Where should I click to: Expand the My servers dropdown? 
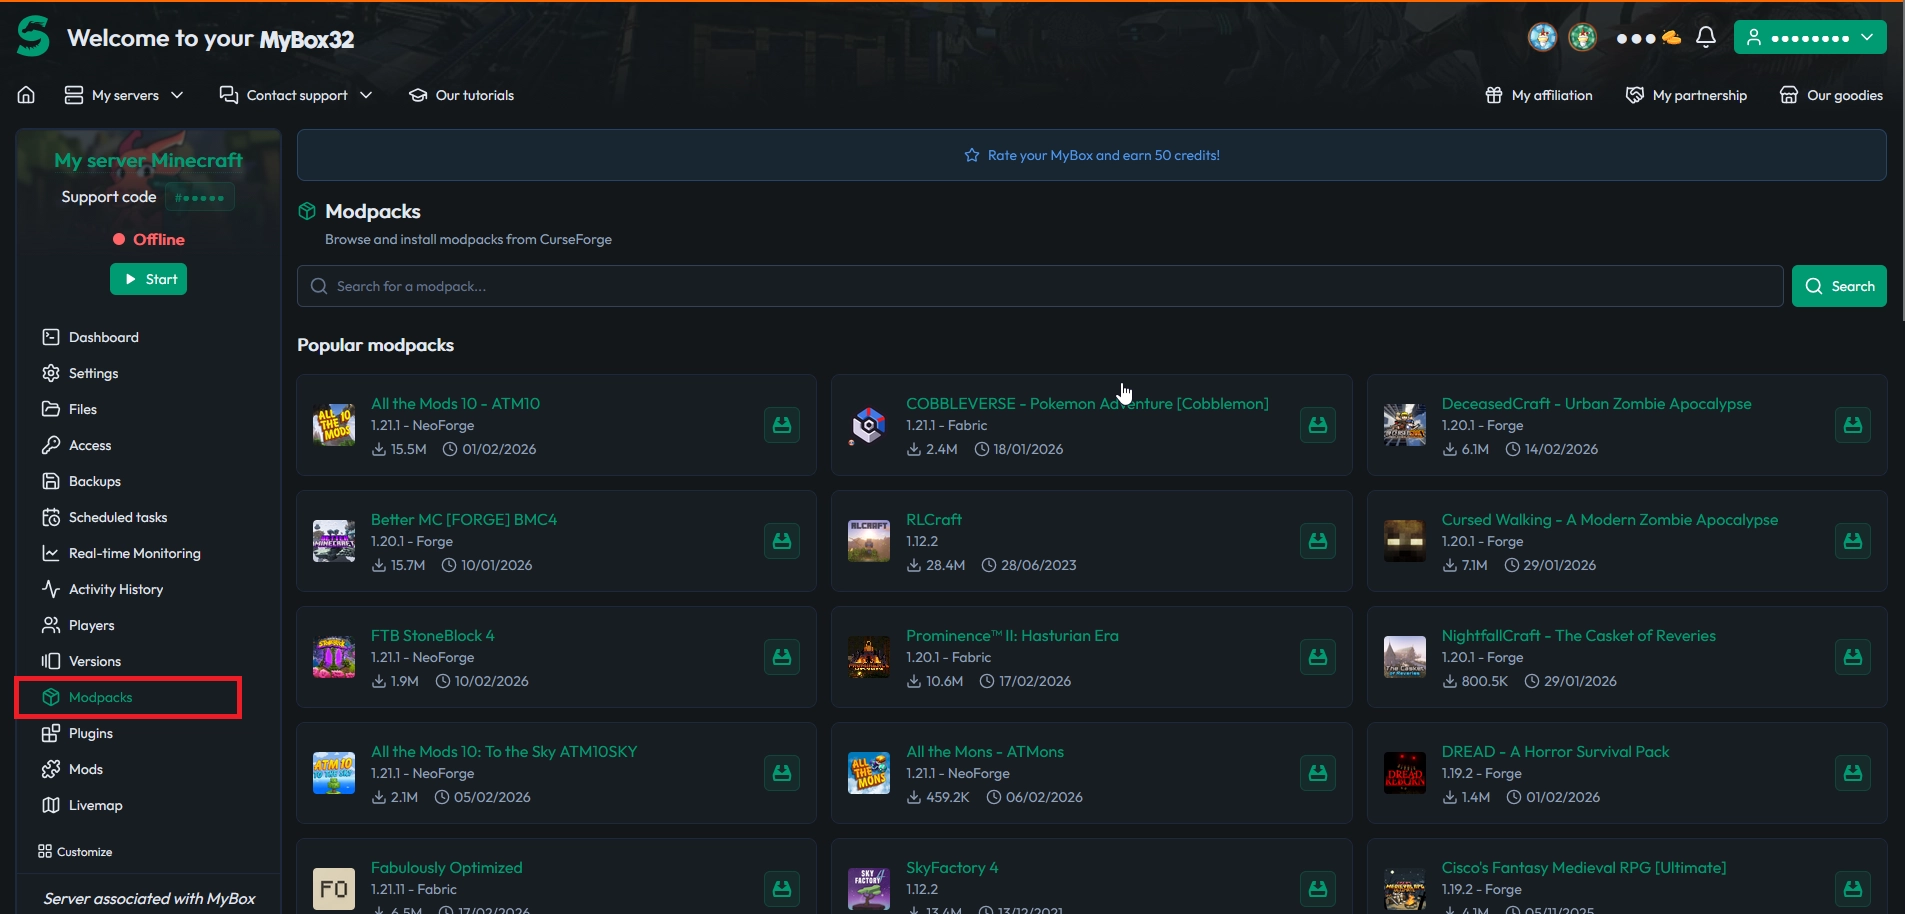[124, 95]
